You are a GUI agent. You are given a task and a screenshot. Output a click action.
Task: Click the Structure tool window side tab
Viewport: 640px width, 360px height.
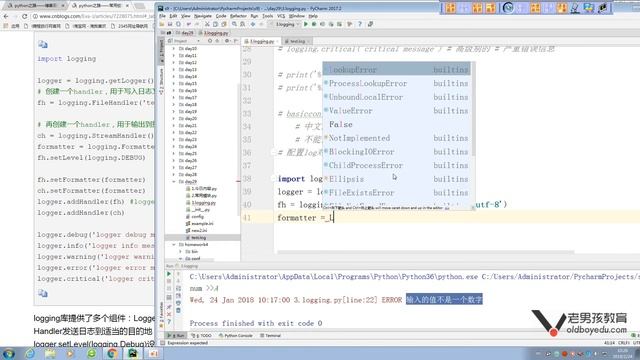click(x=161, y=82)
